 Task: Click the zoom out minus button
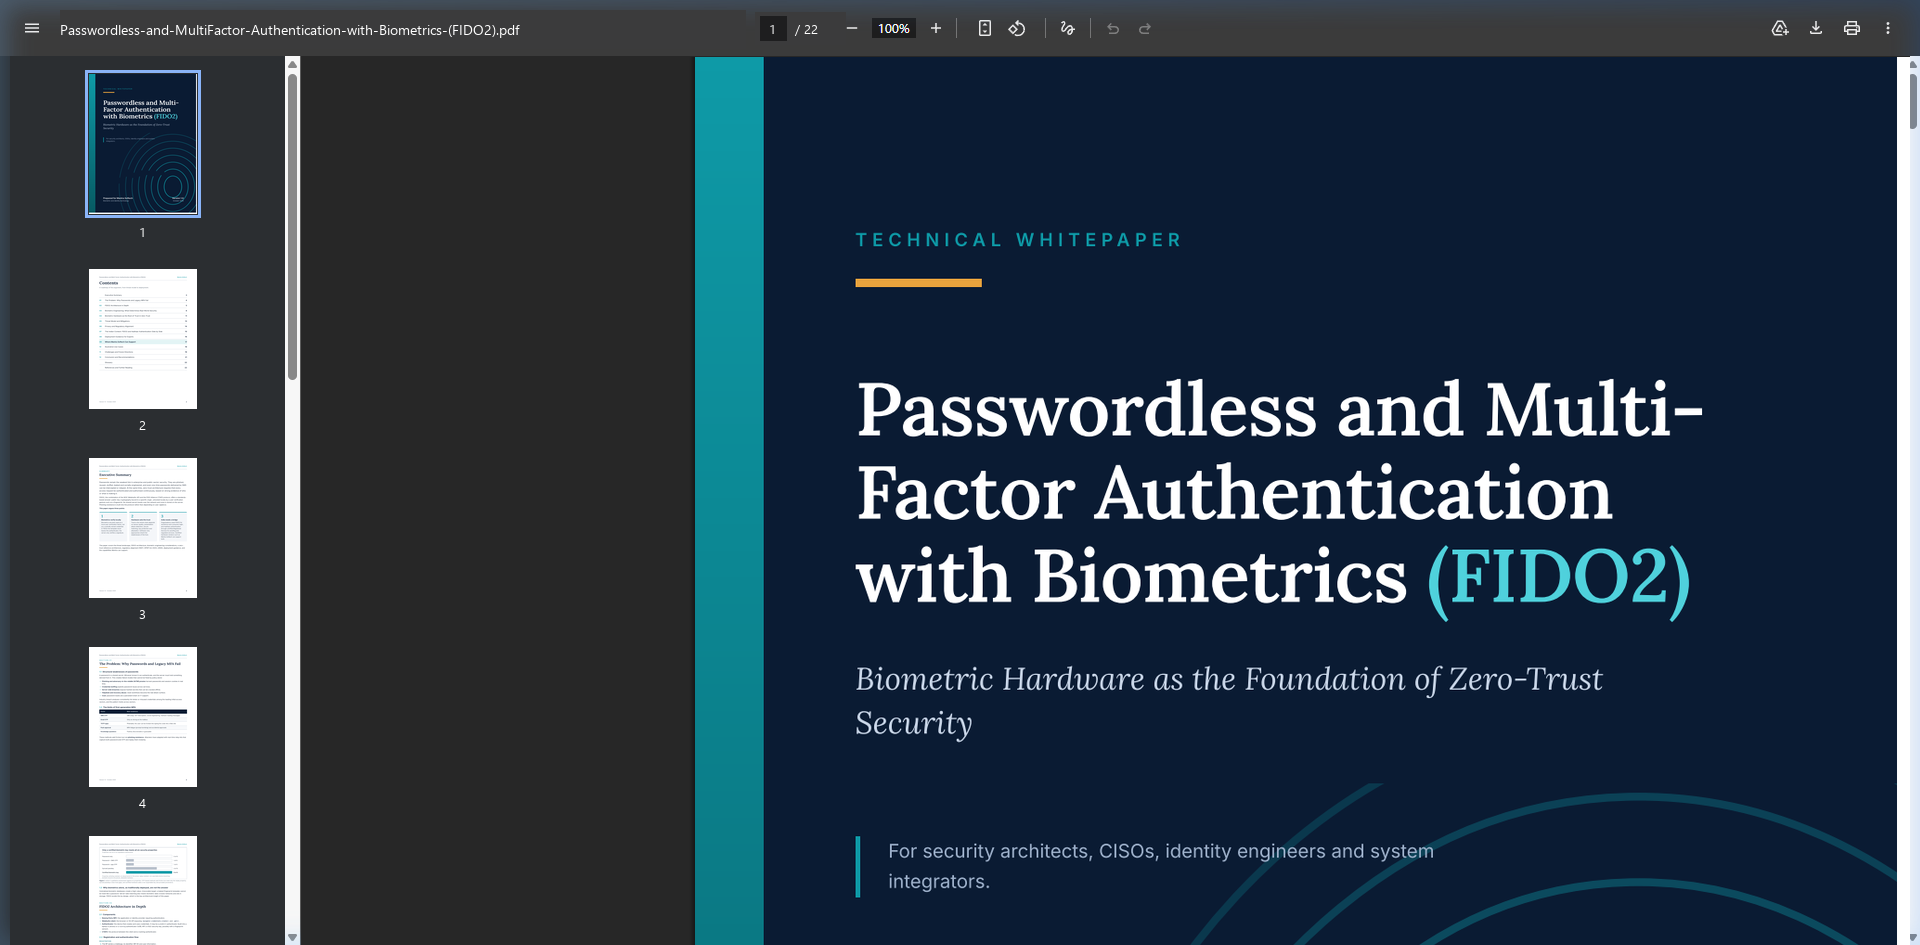tap(852, 28)
